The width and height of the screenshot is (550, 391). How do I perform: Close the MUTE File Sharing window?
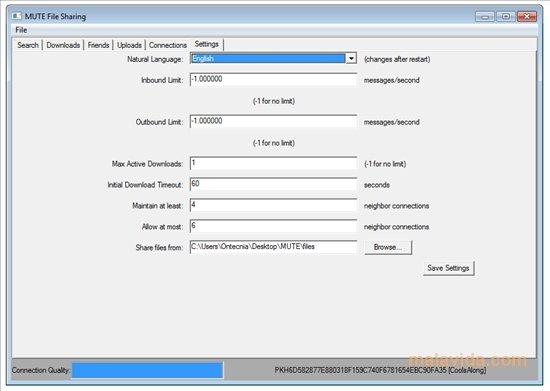point(527,16)
